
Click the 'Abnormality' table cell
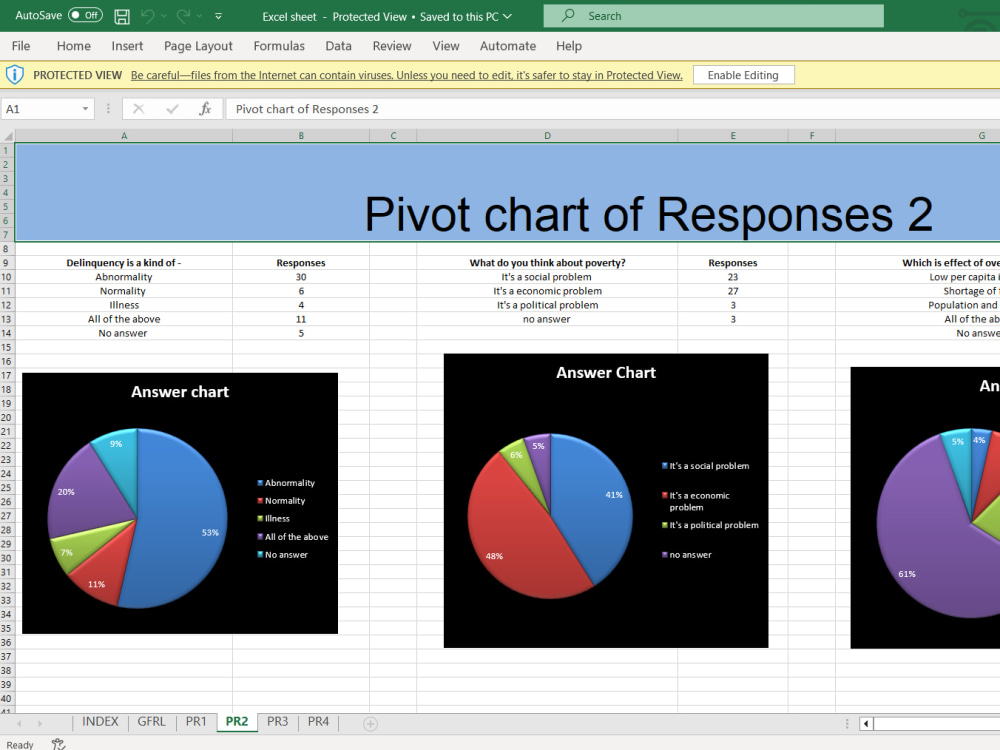pyautogui.click(x=124, y=277)
